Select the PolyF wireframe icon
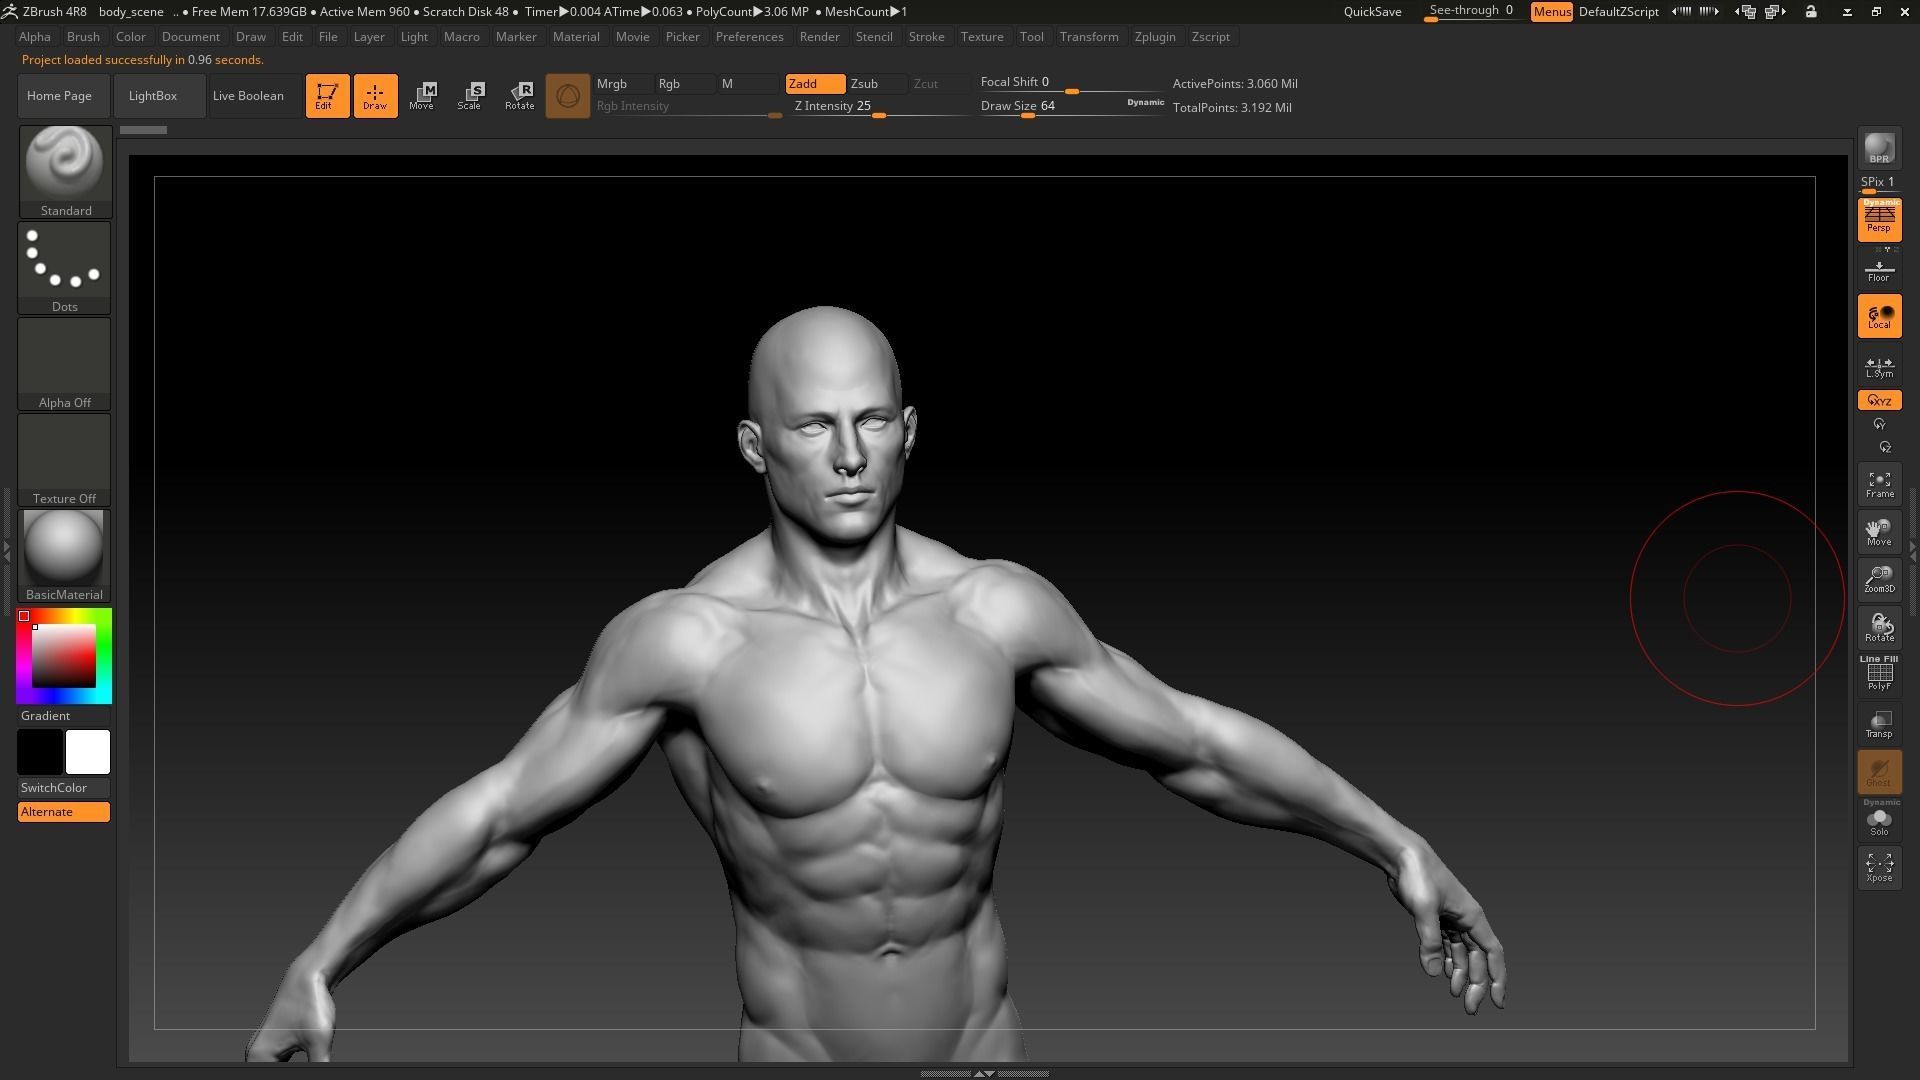The width and height of the screenshot is (1920, 1080). coord(1878,674)
